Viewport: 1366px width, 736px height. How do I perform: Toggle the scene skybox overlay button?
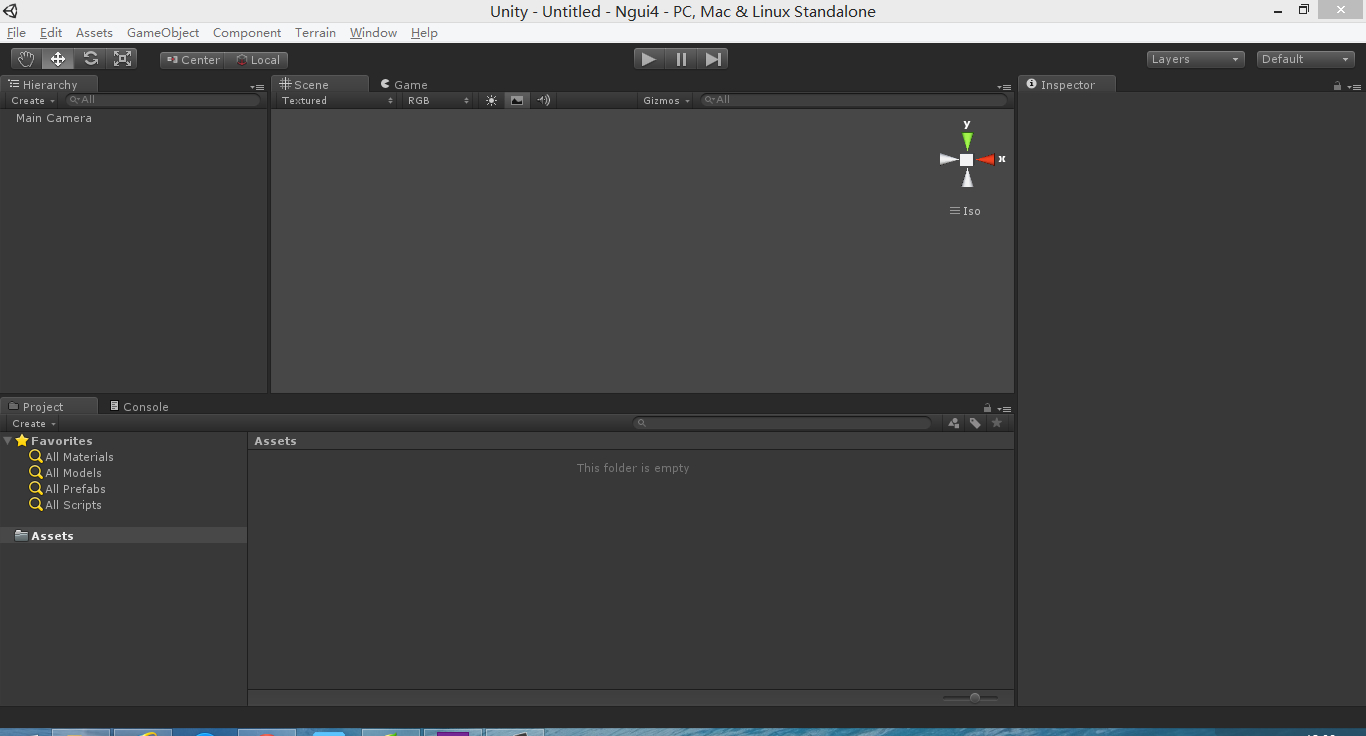pos(516,100)
